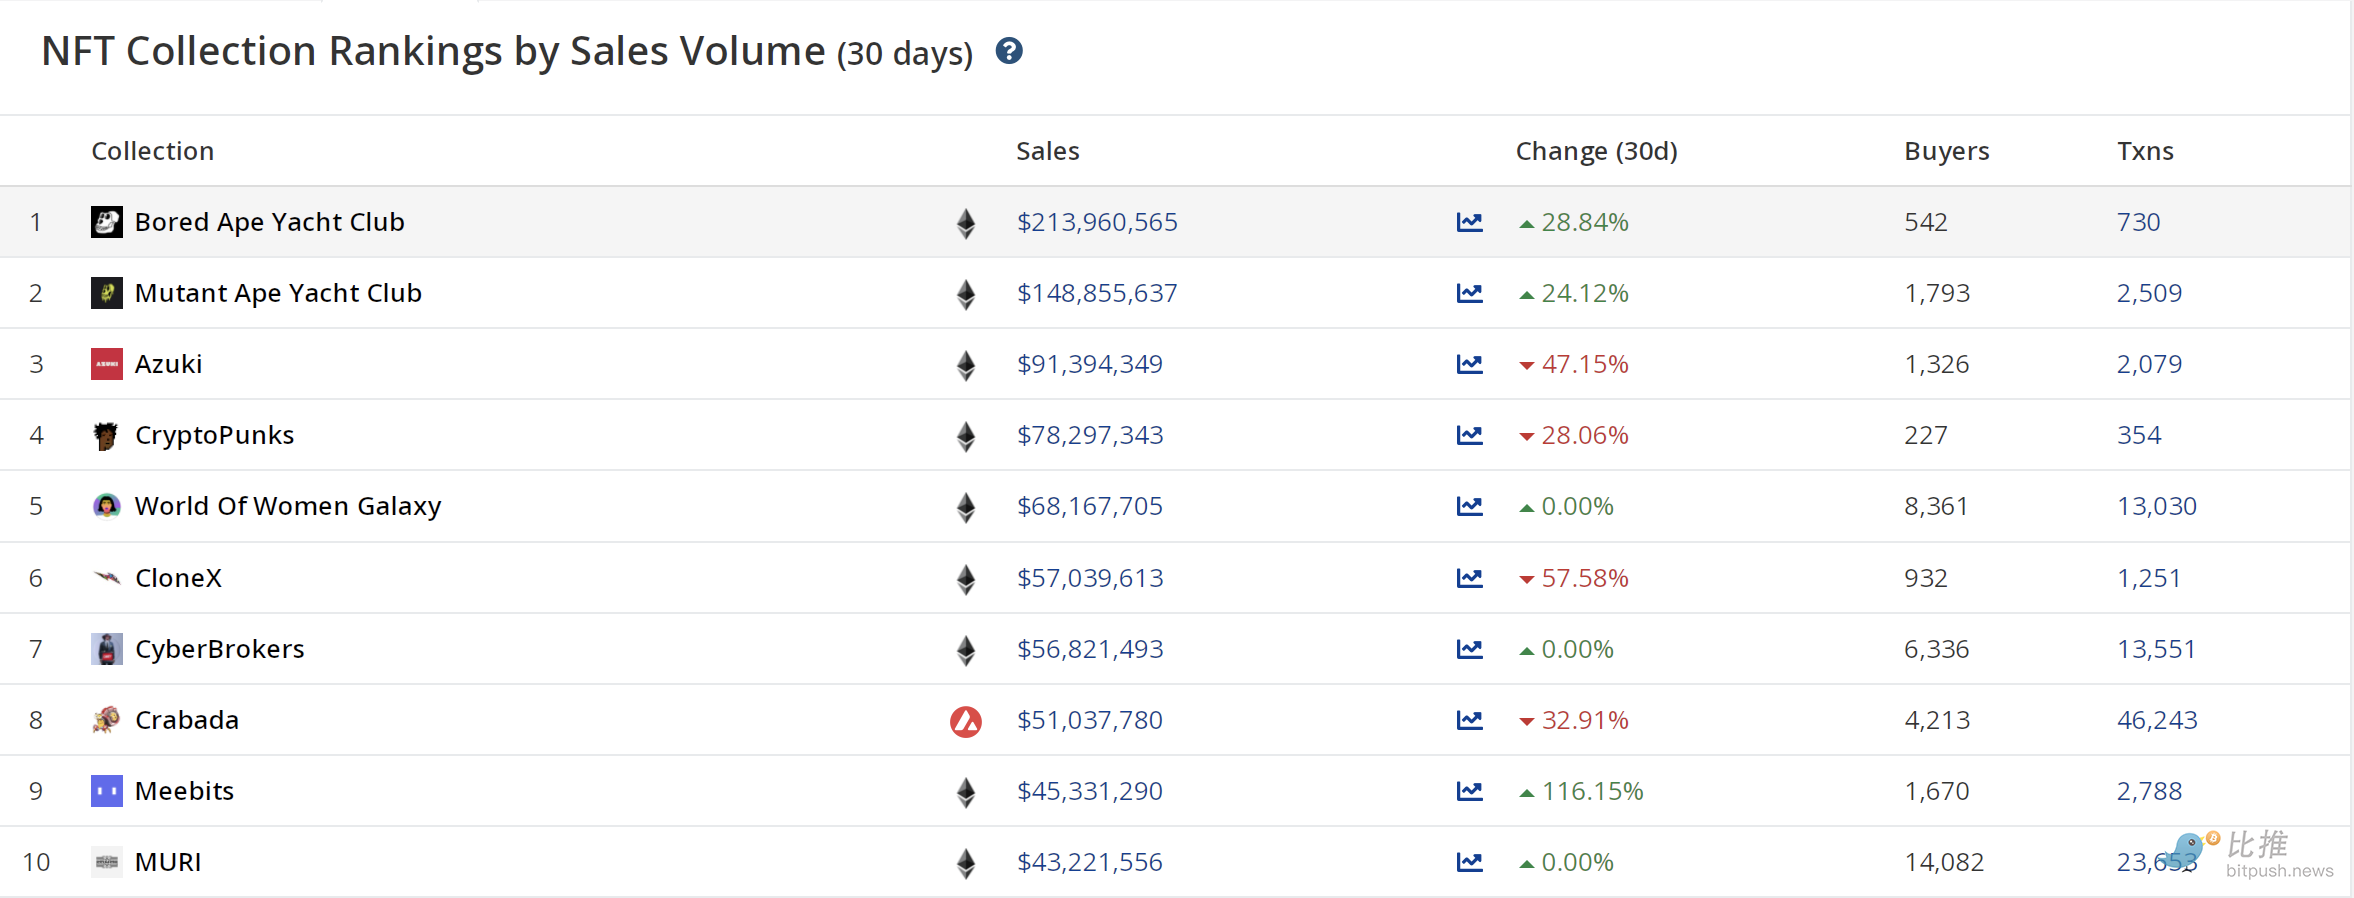Open Bored Ape Yacht Club trend chart icon

(x=1469, y=222)
